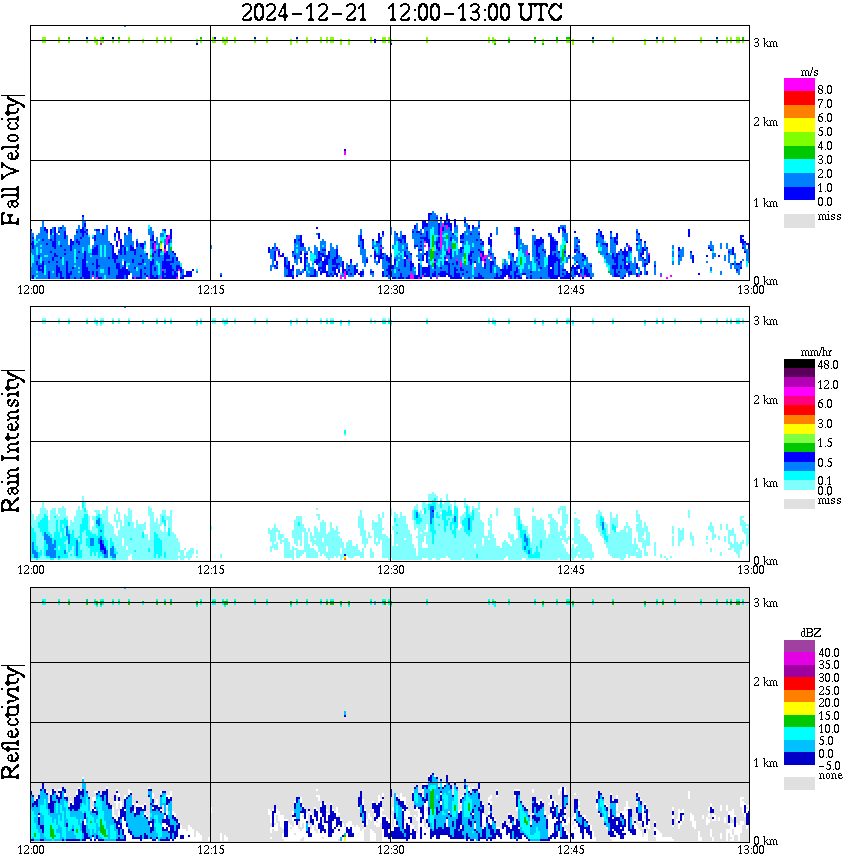This screenshot has width=850, height=868.
Task: Click '40.0' in the dBZ legend
Action: tap(829, 653)
